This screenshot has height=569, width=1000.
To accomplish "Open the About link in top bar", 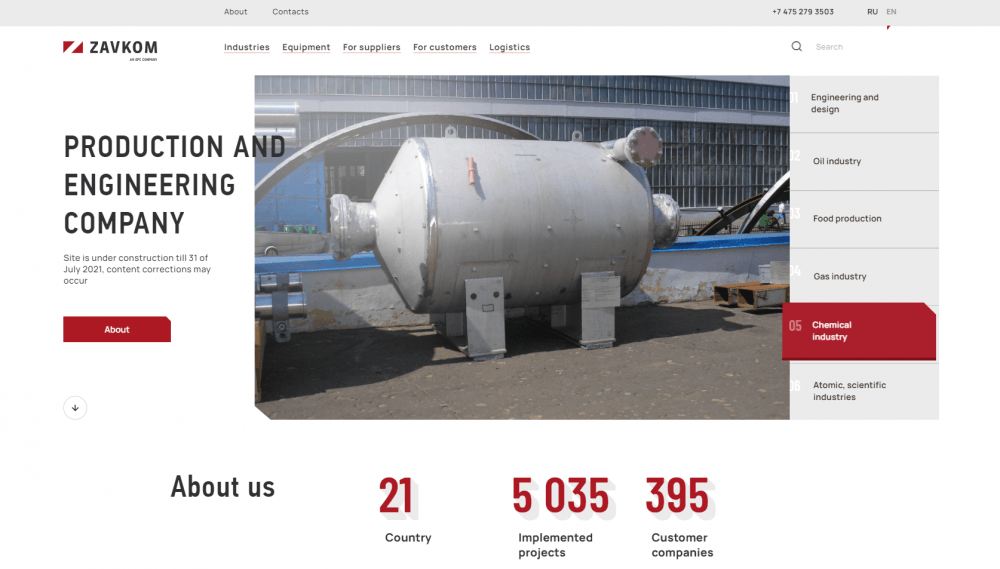I will tap(235, 11).
